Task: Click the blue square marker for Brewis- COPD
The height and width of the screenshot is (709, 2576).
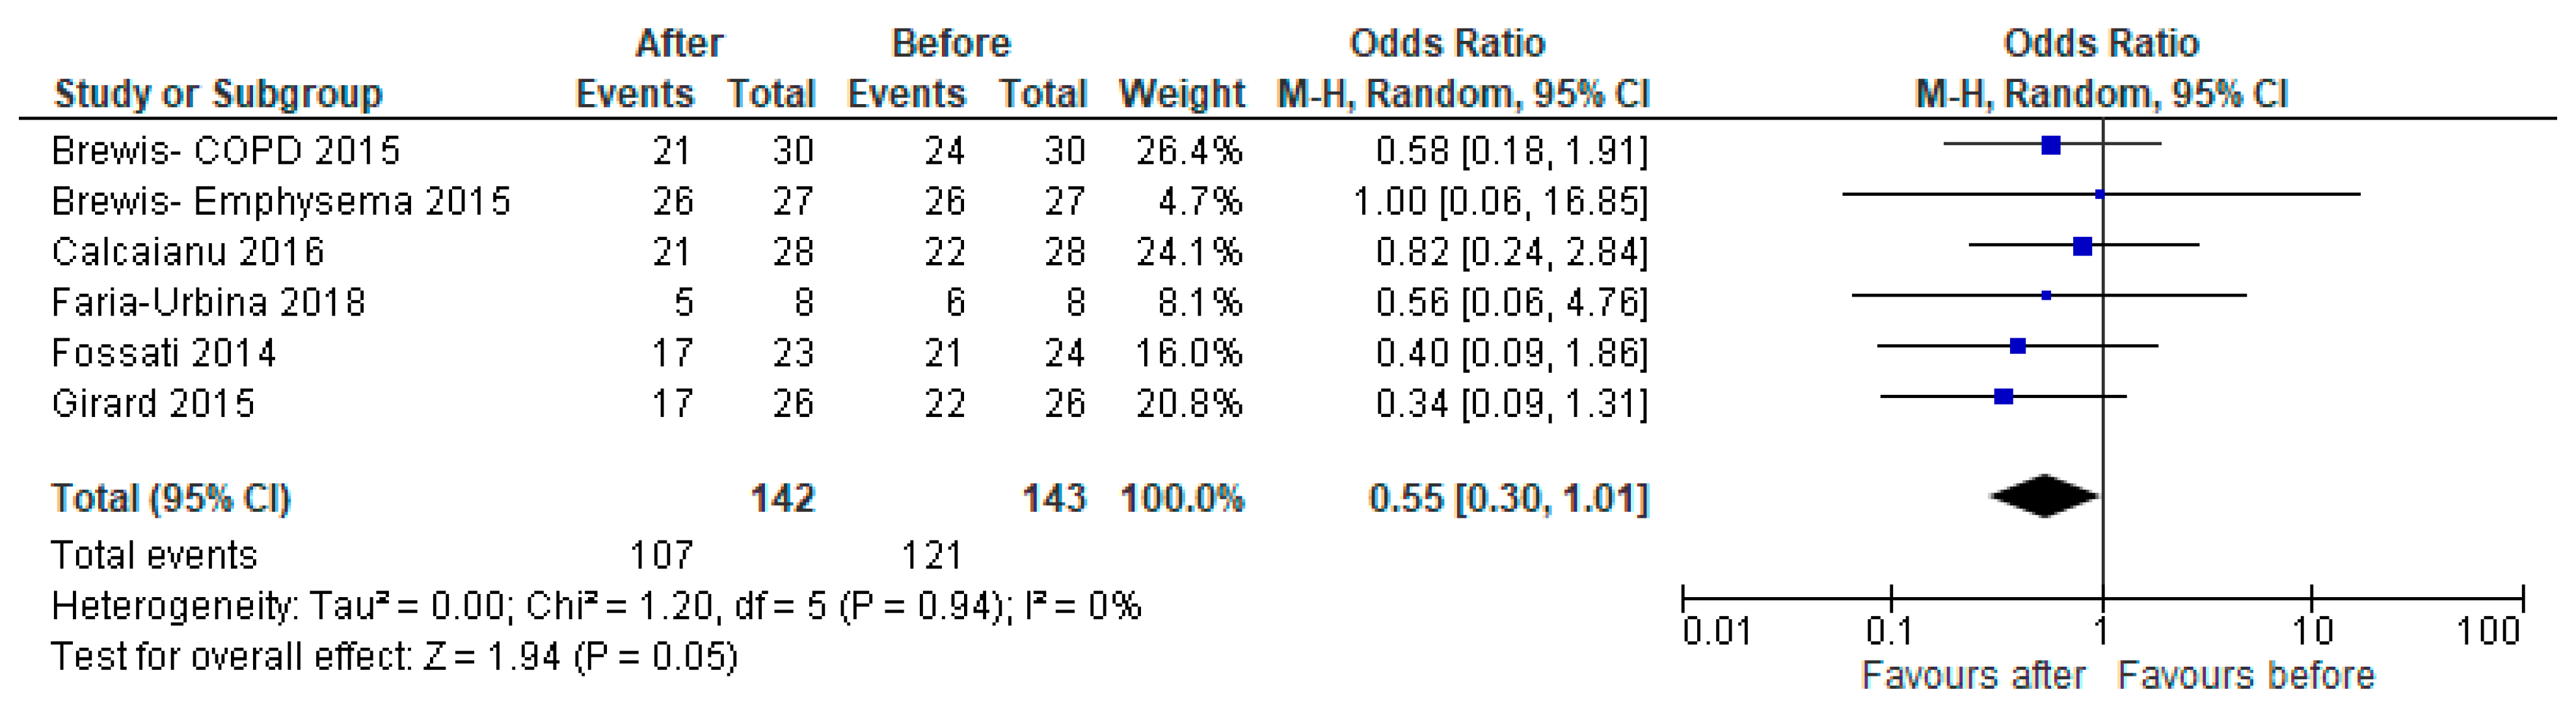Action: 2051,146
